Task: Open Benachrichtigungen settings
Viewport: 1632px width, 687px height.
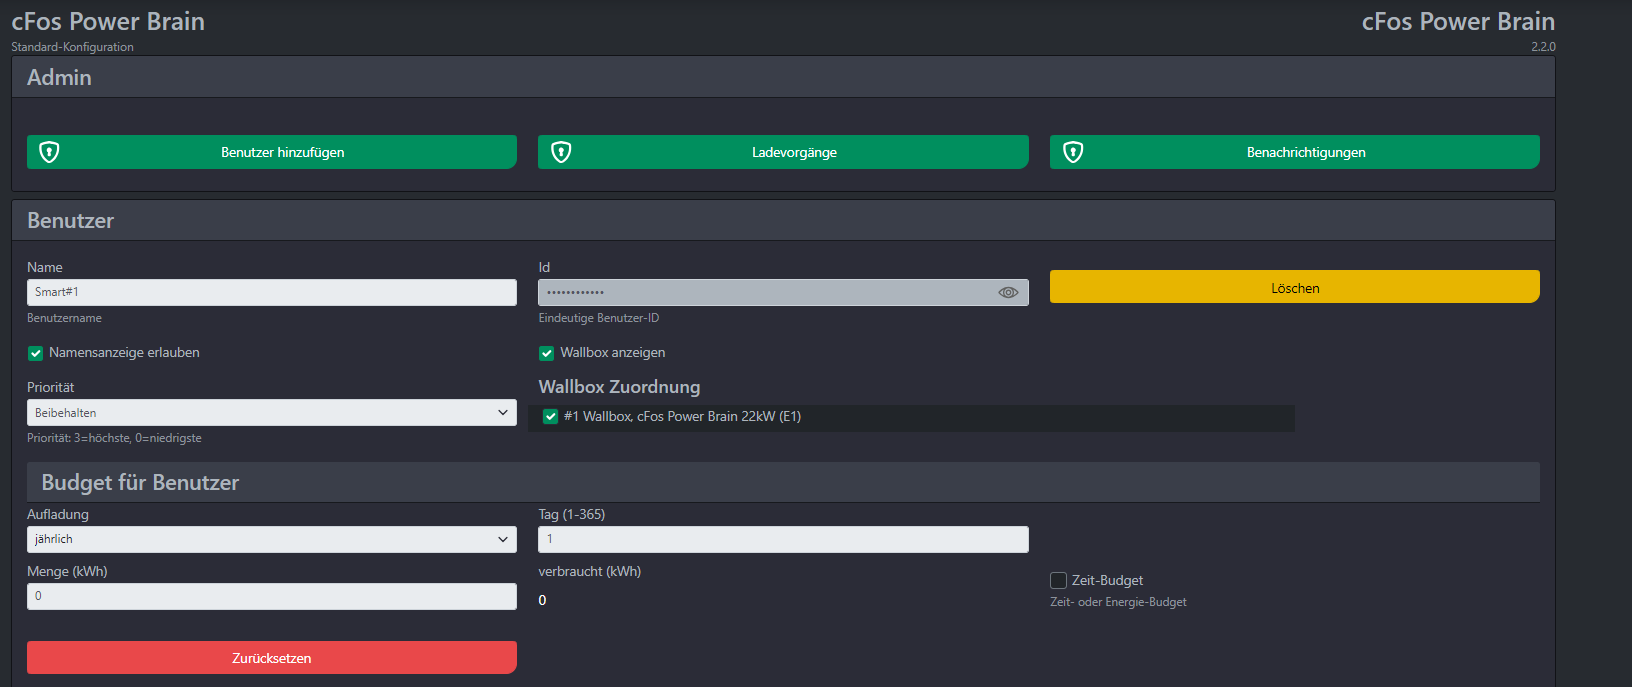Action: click(x=1295, y=152)
